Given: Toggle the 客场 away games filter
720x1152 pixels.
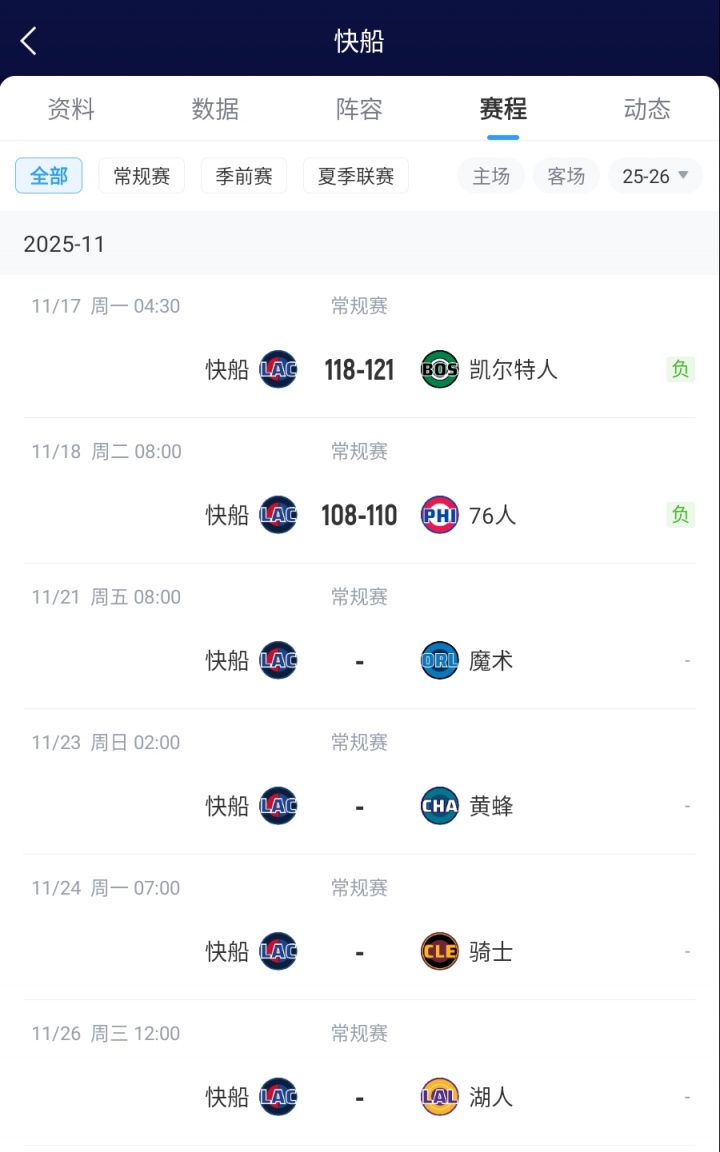Looking at the screenshot, I should [x=566, y=176].
